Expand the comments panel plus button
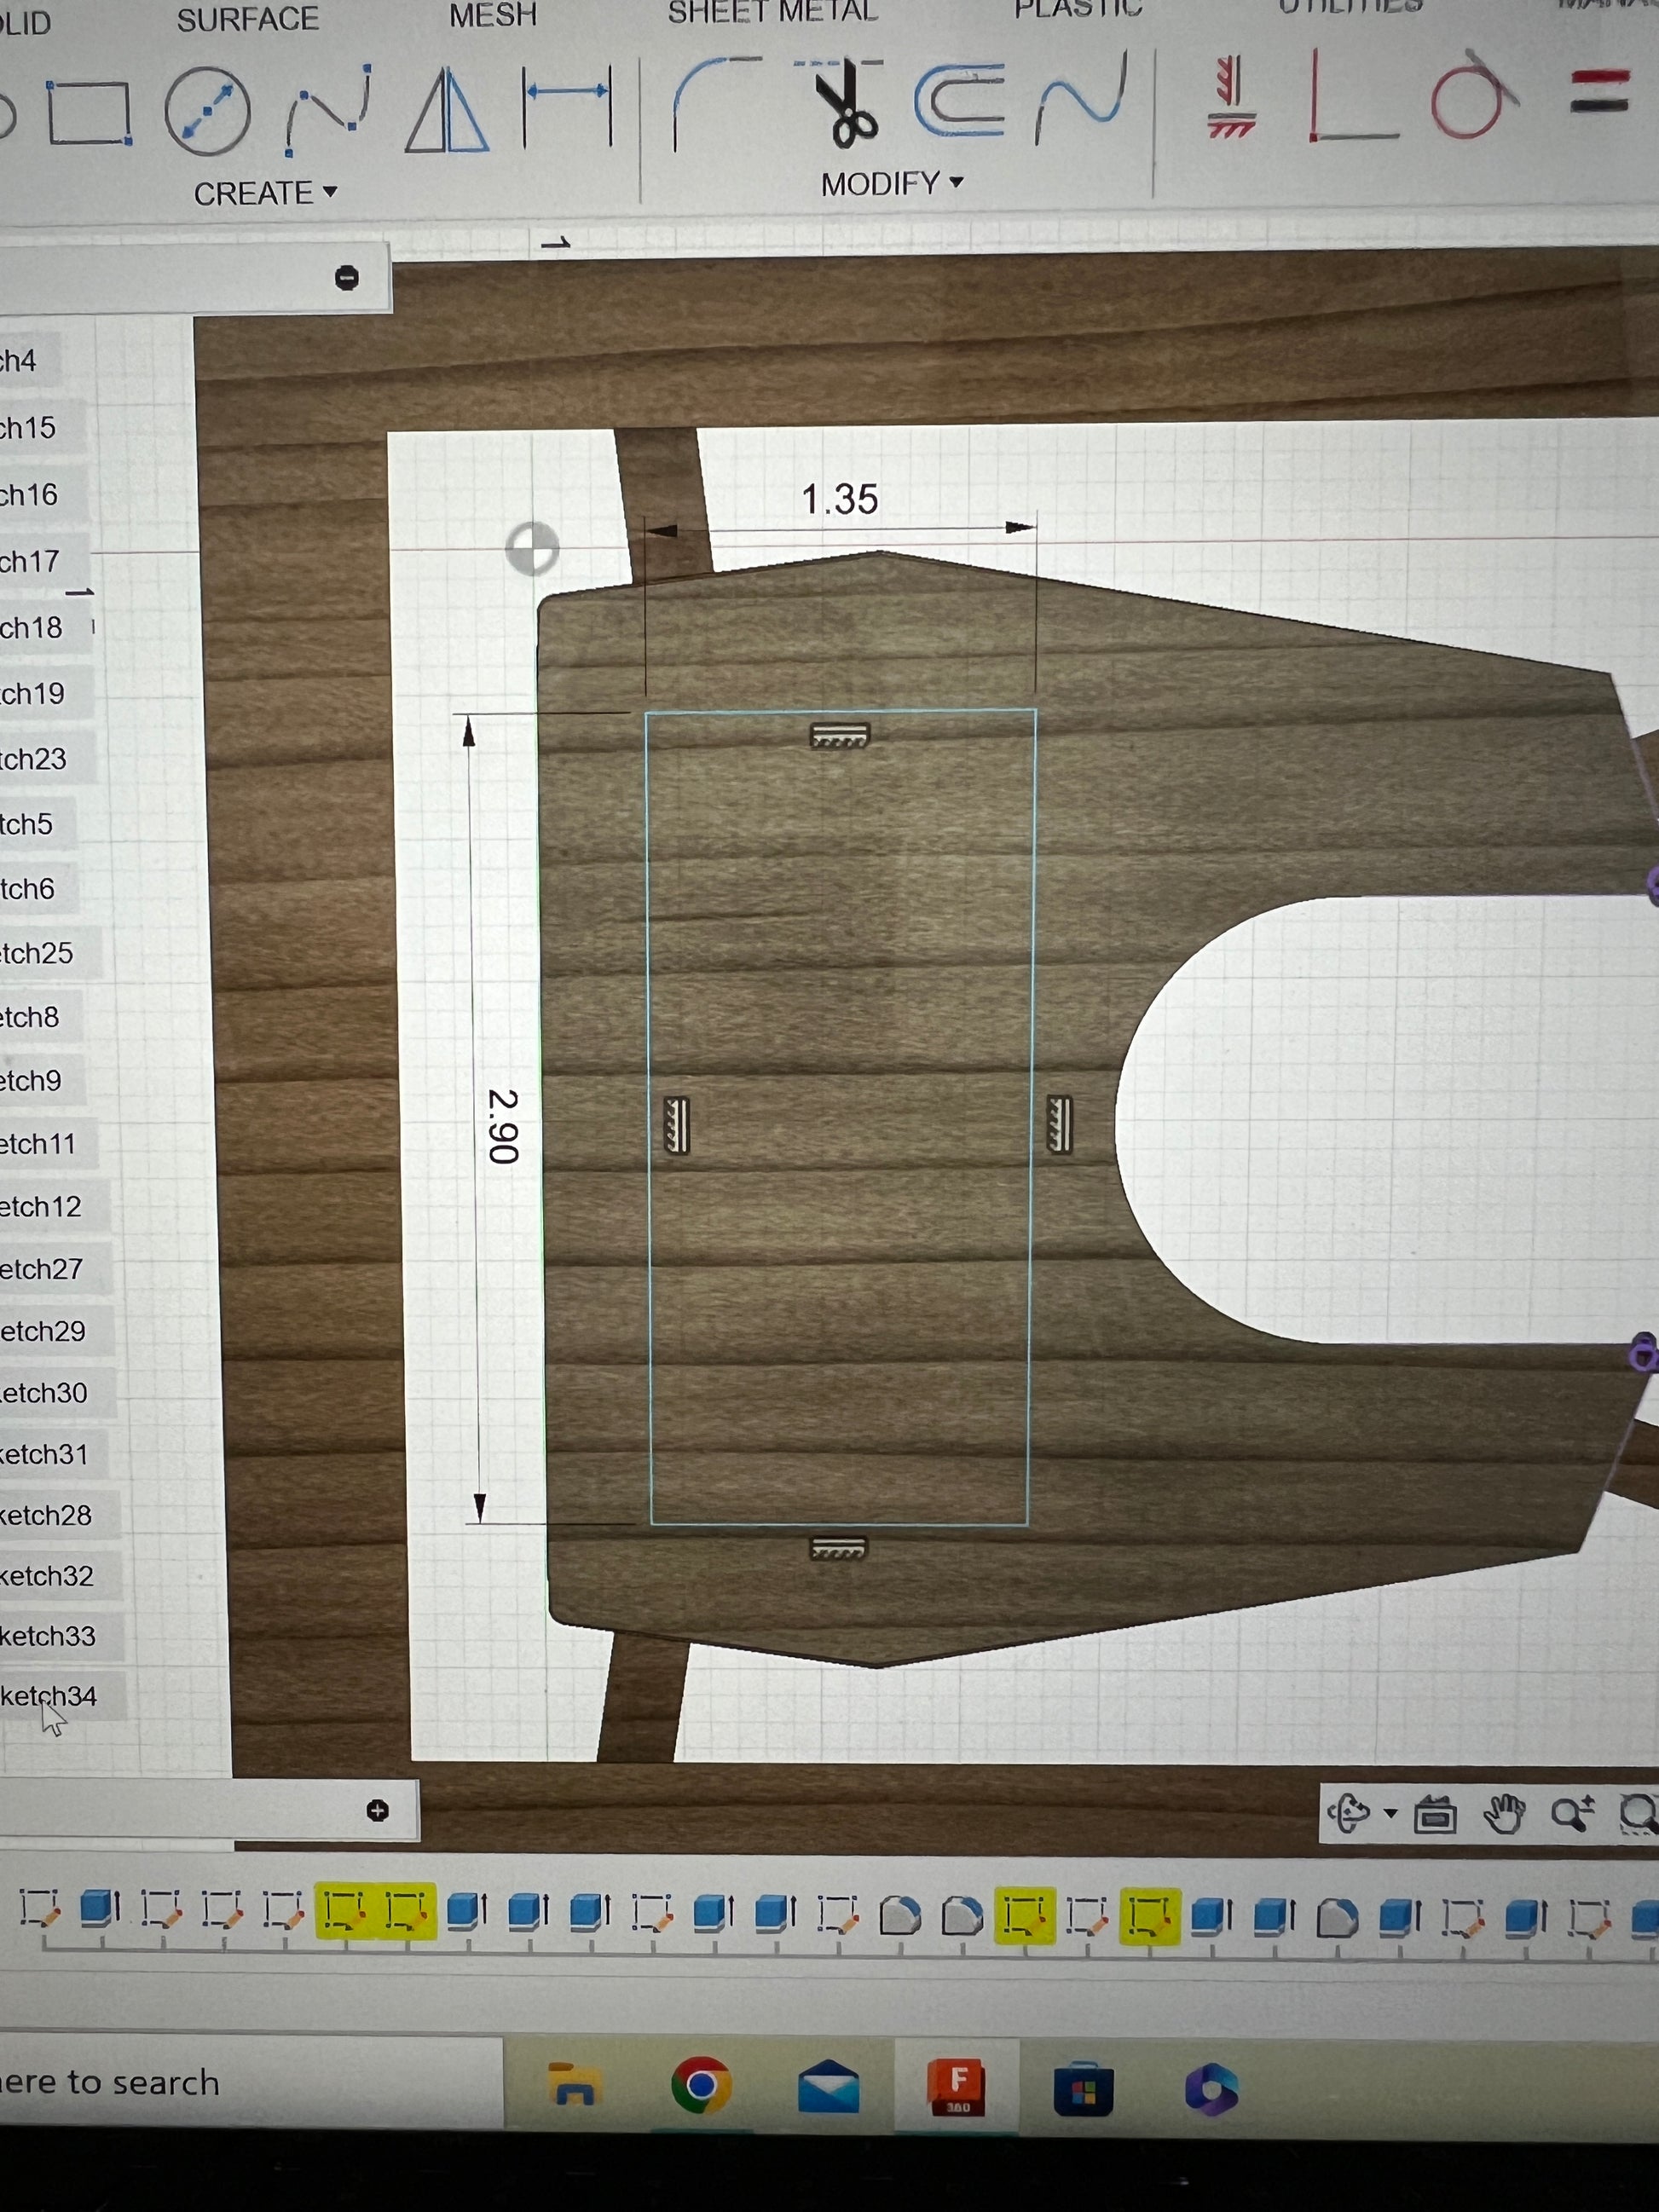This screenshot has width=1659, height=2212. [x=377, y=1811]
